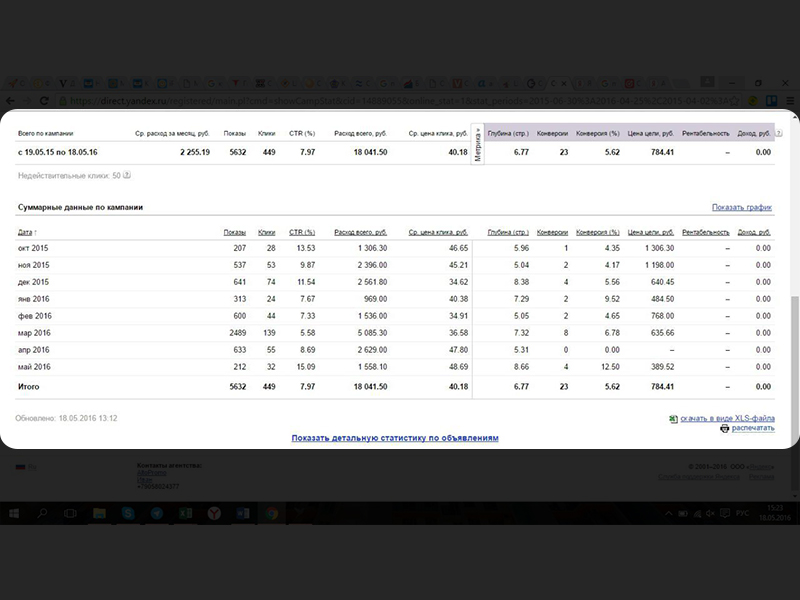This screenshot has width=800, height=600.
Task: Open taskbar search magnifier
Action: tap(42, 513)
